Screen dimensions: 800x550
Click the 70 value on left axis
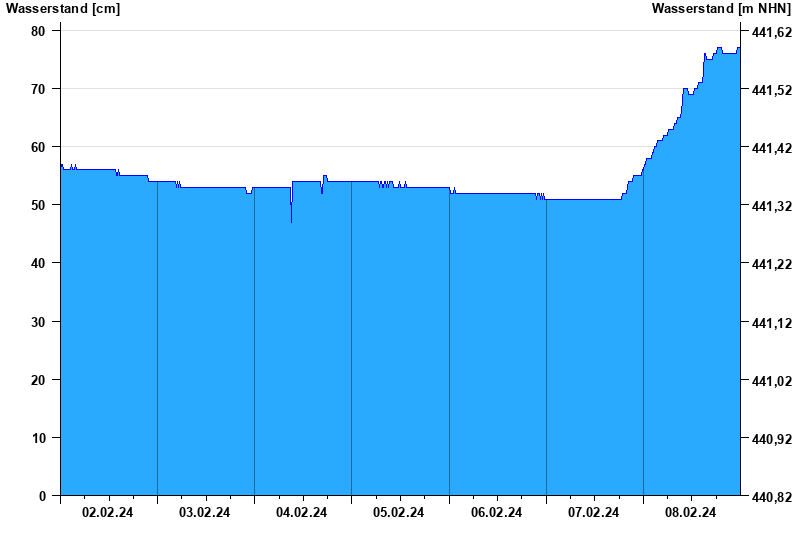[38, 89]
